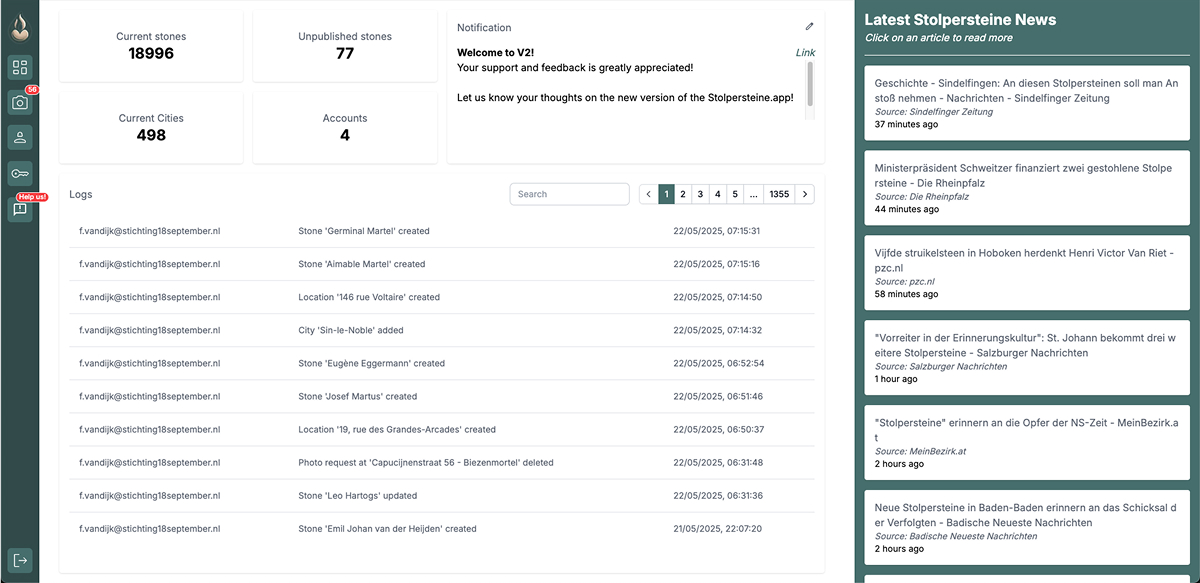Click log "Location '146 rue Voltaire' created"

tap(369, 297)
